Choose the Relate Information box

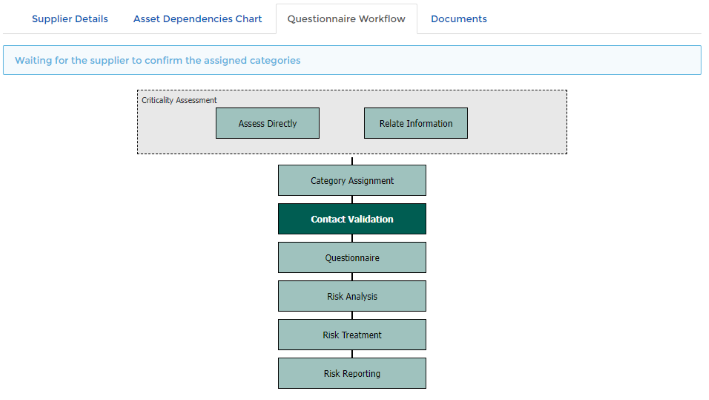click(416, 123)
